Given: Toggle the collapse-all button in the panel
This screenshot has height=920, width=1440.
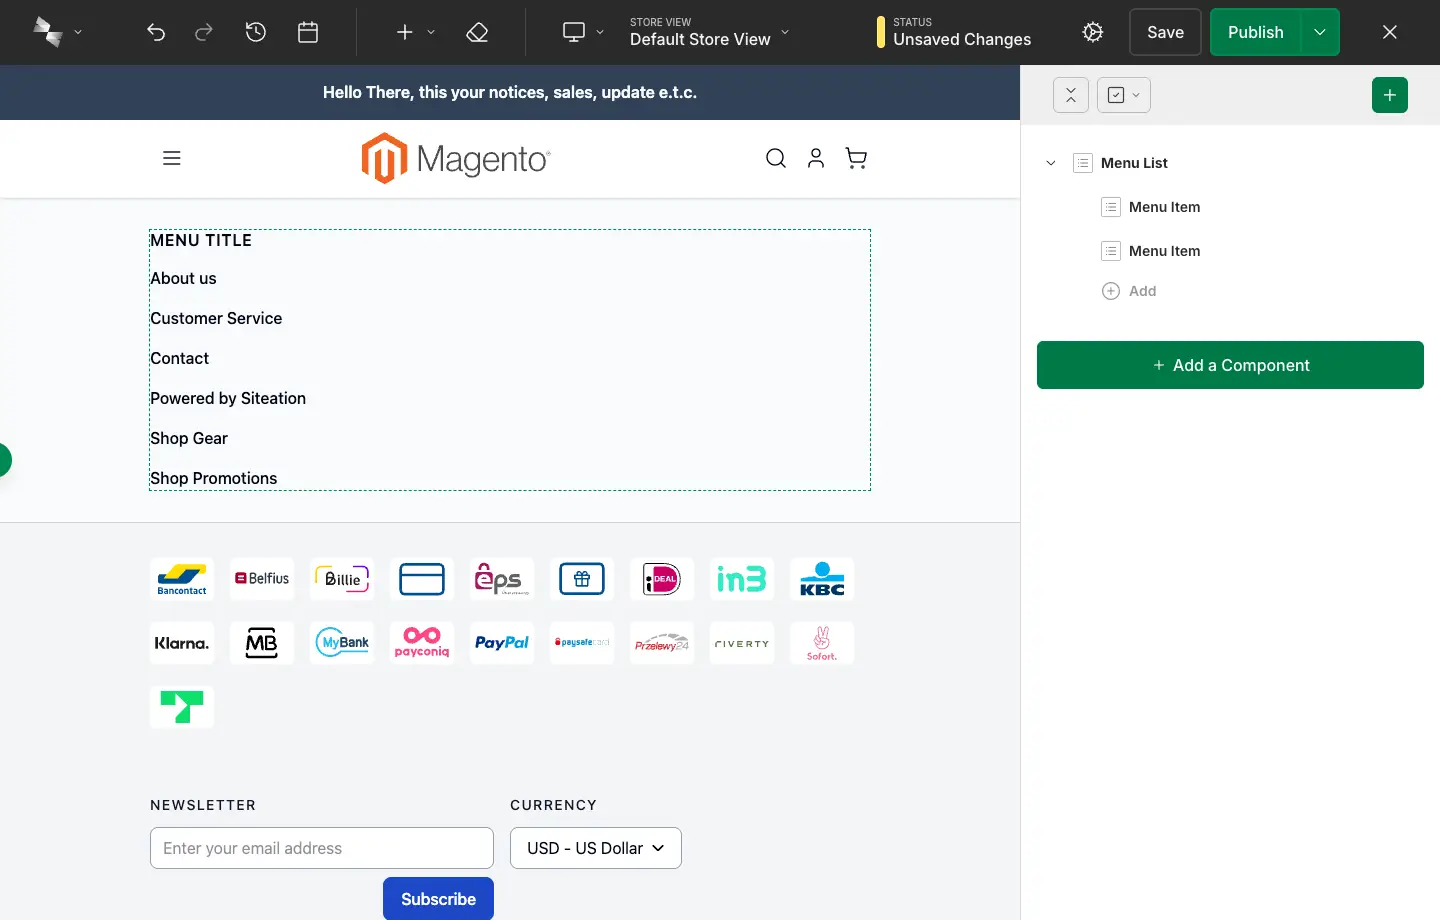Looking at the screenshot, I should point(1071,95).
